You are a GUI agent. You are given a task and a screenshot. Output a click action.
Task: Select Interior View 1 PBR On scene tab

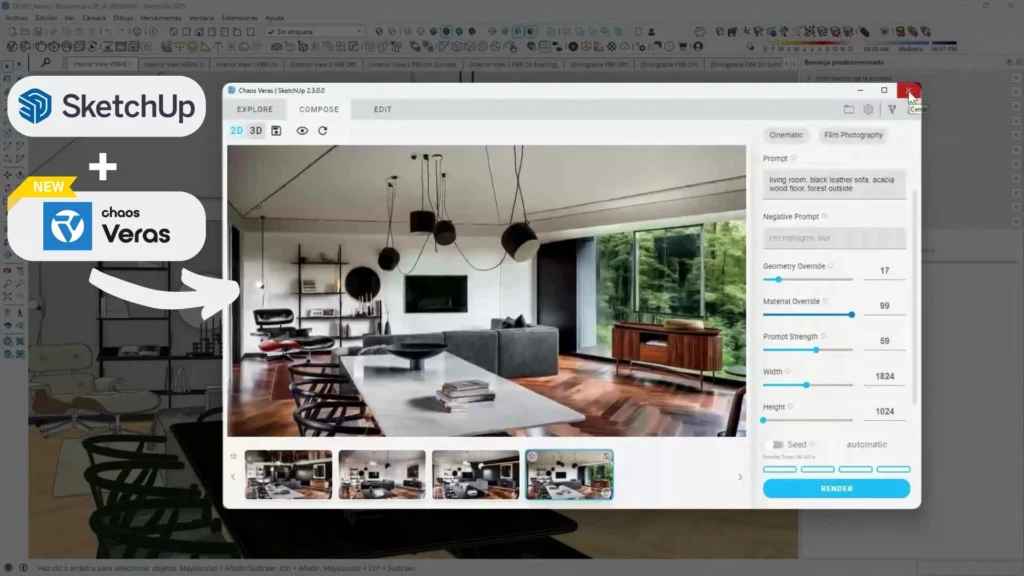click(247, 64)
